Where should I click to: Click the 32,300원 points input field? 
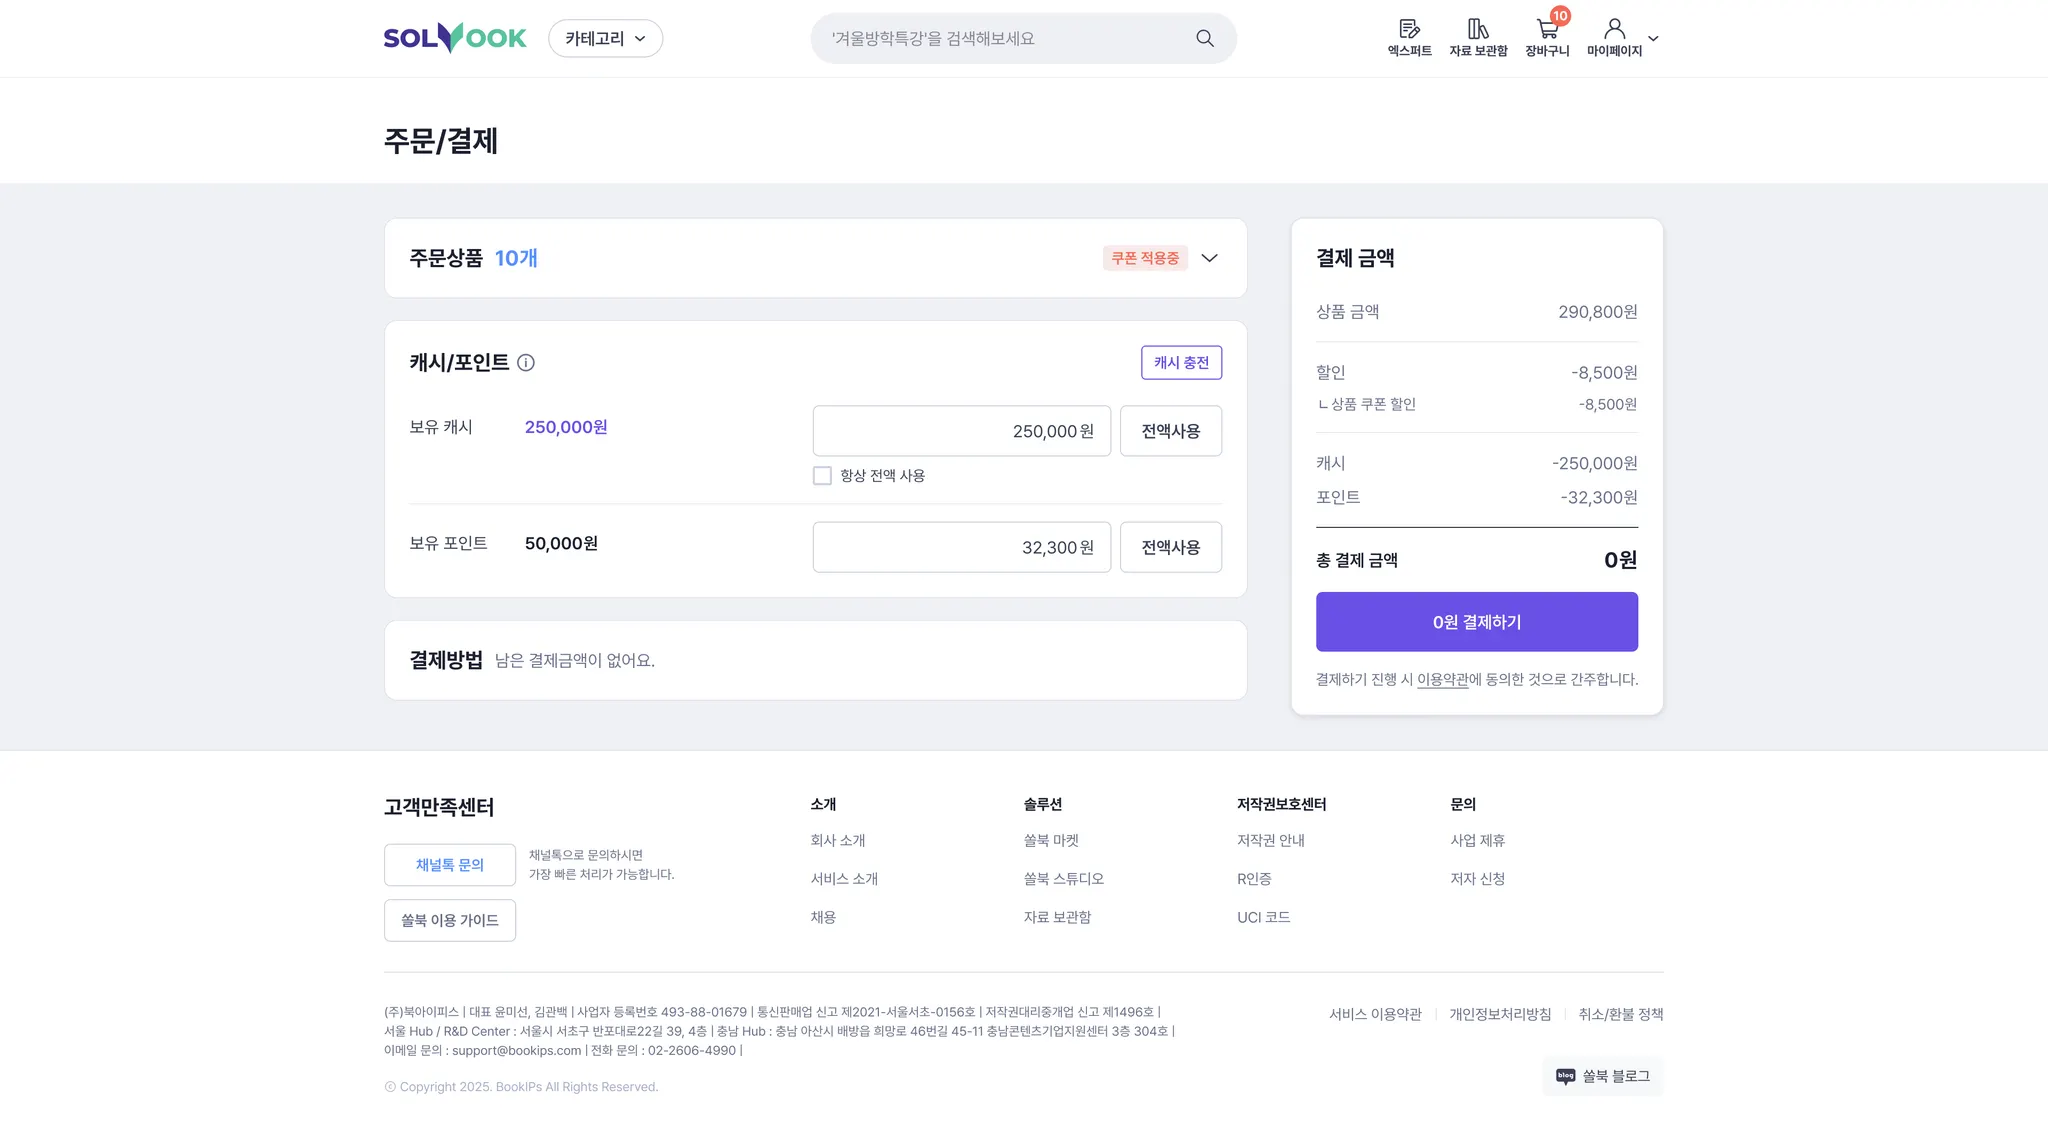tap(960, 547)
